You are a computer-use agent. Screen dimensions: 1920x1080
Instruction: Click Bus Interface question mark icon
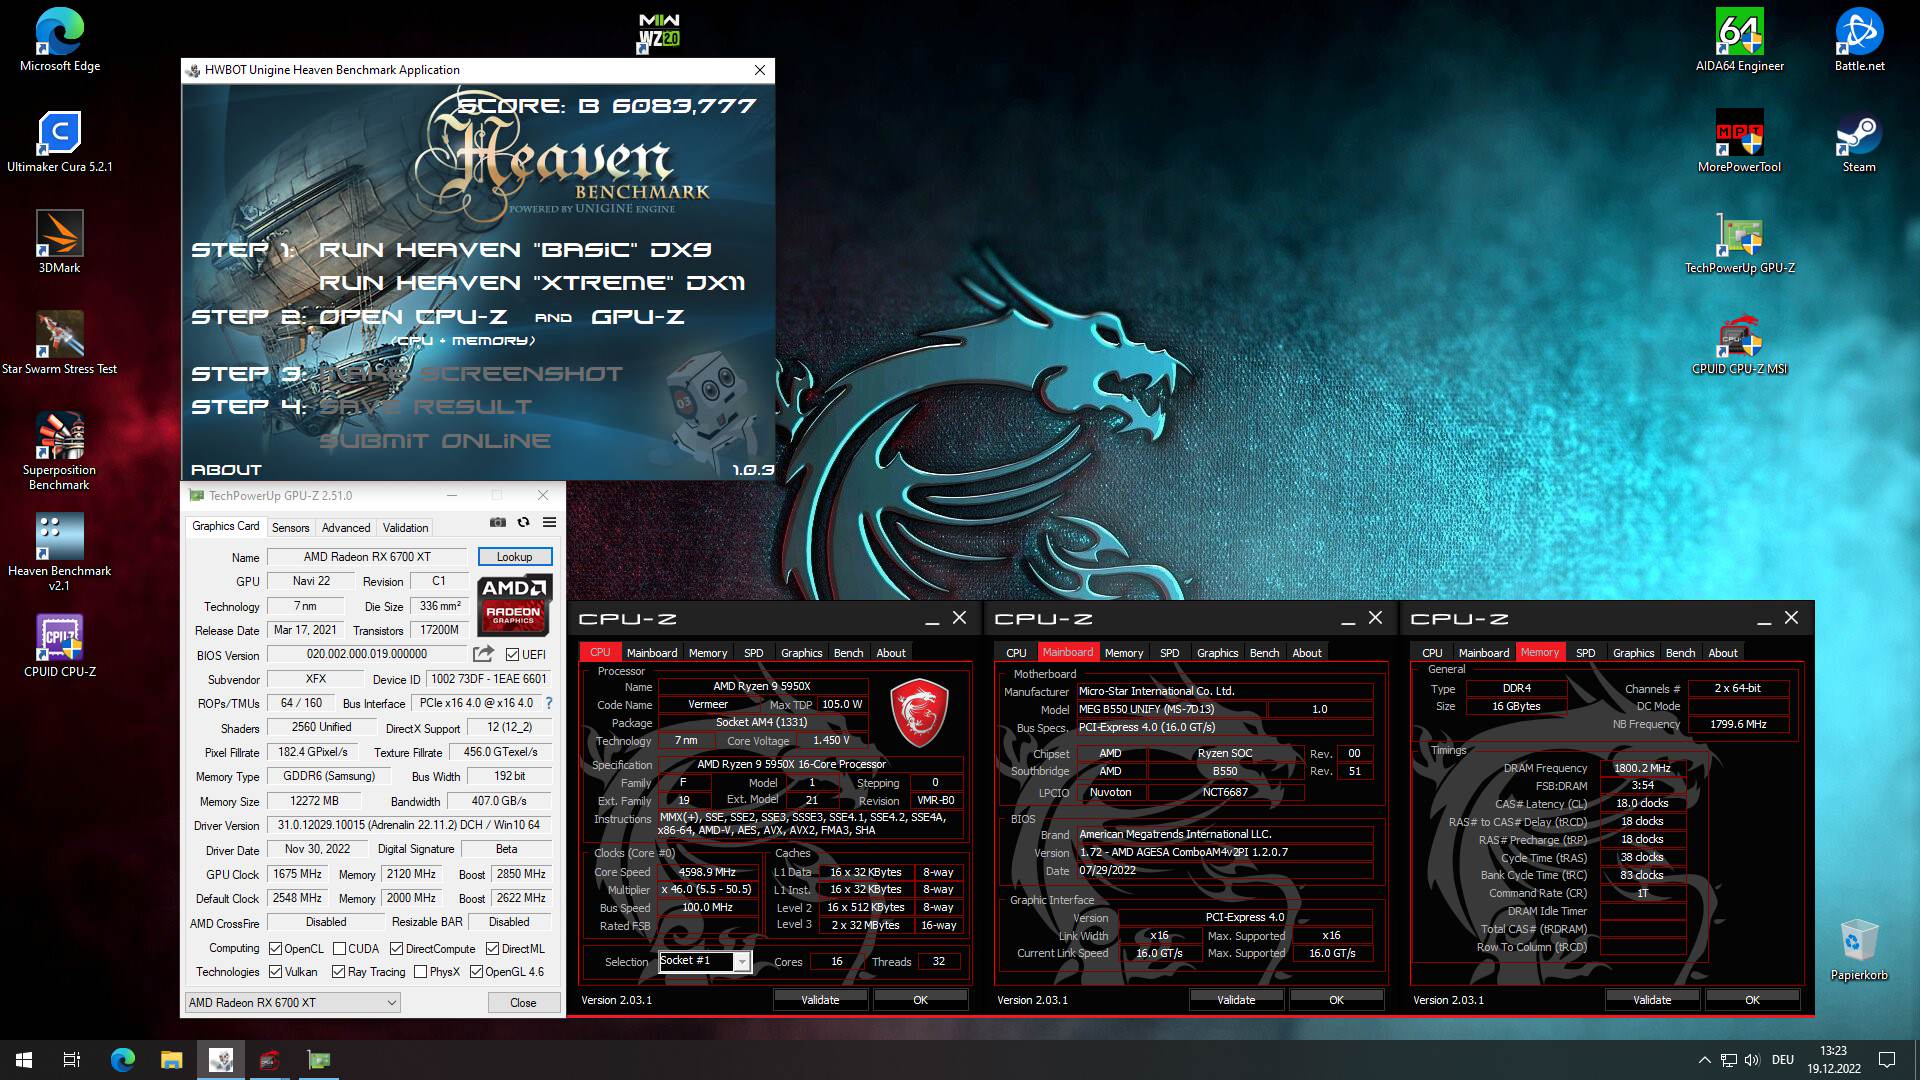tap(549, 703)
